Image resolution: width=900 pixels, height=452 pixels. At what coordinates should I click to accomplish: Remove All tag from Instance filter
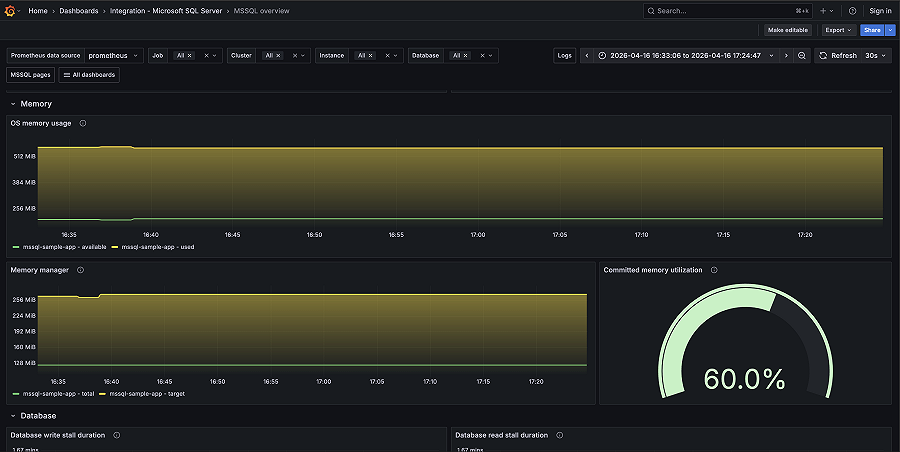[370, 56]
